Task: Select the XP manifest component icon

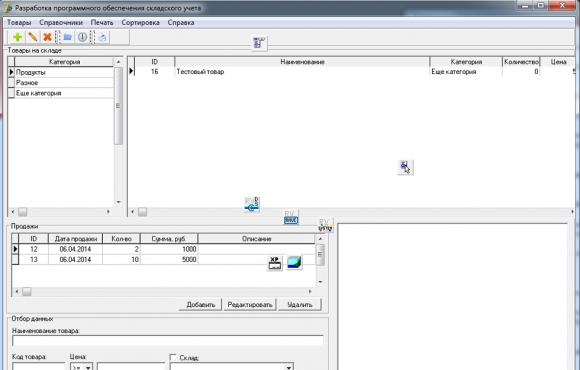Action: click(274, 263)
